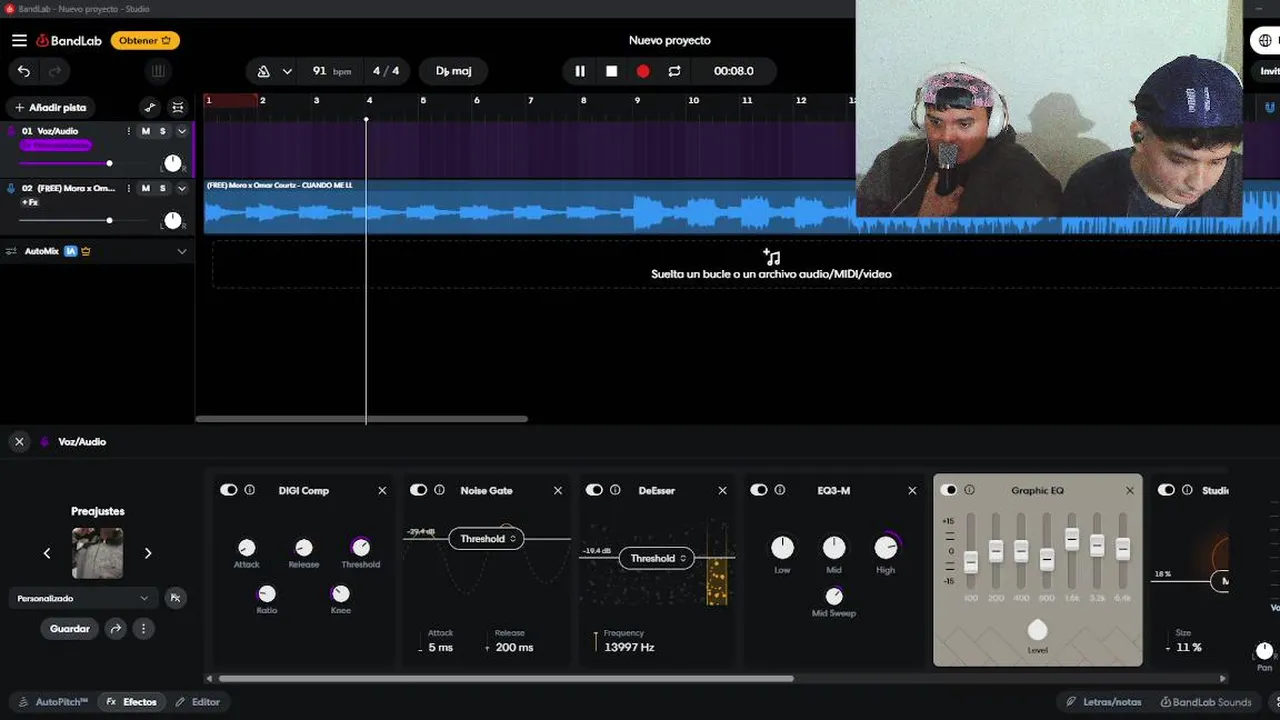Open the Personalizado preset dropdown
Viewport: 1280px width, 720px height.
84,598
